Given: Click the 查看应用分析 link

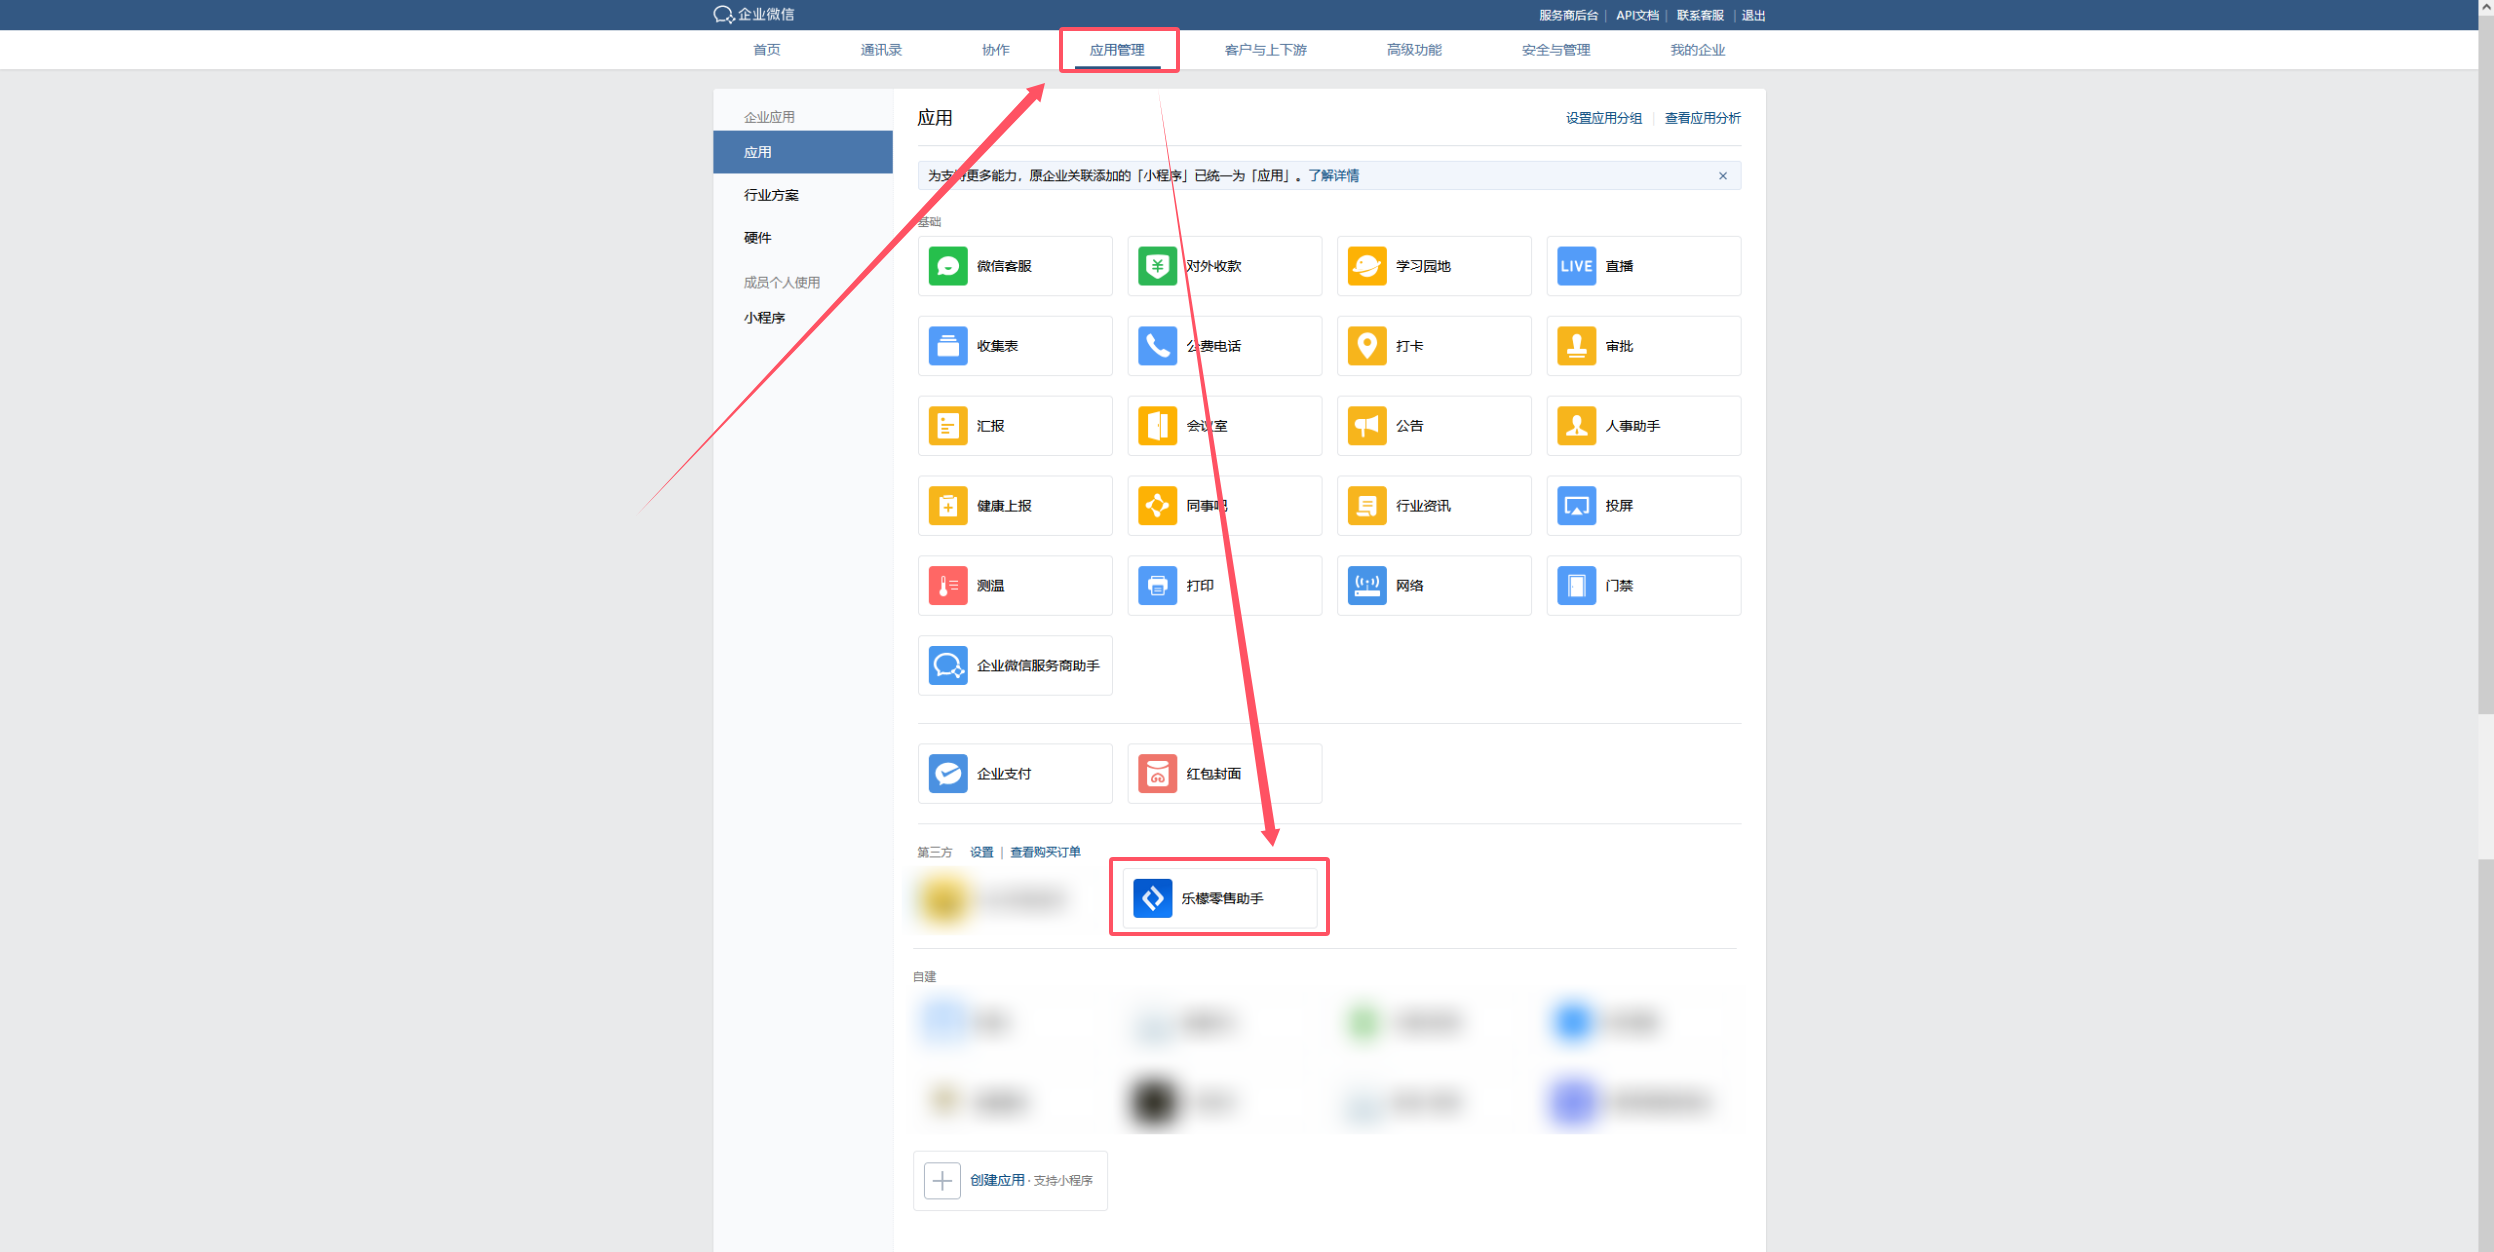Looking at the screenshot, I should (1702, 118).
